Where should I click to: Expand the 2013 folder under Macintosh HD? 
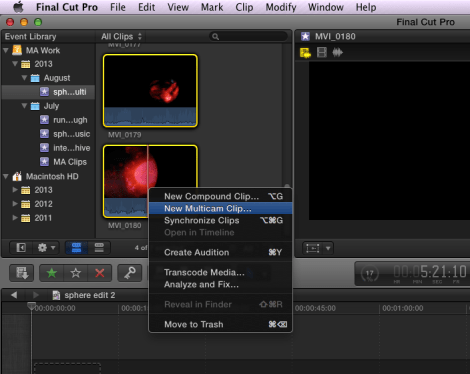tap(15, 190)
